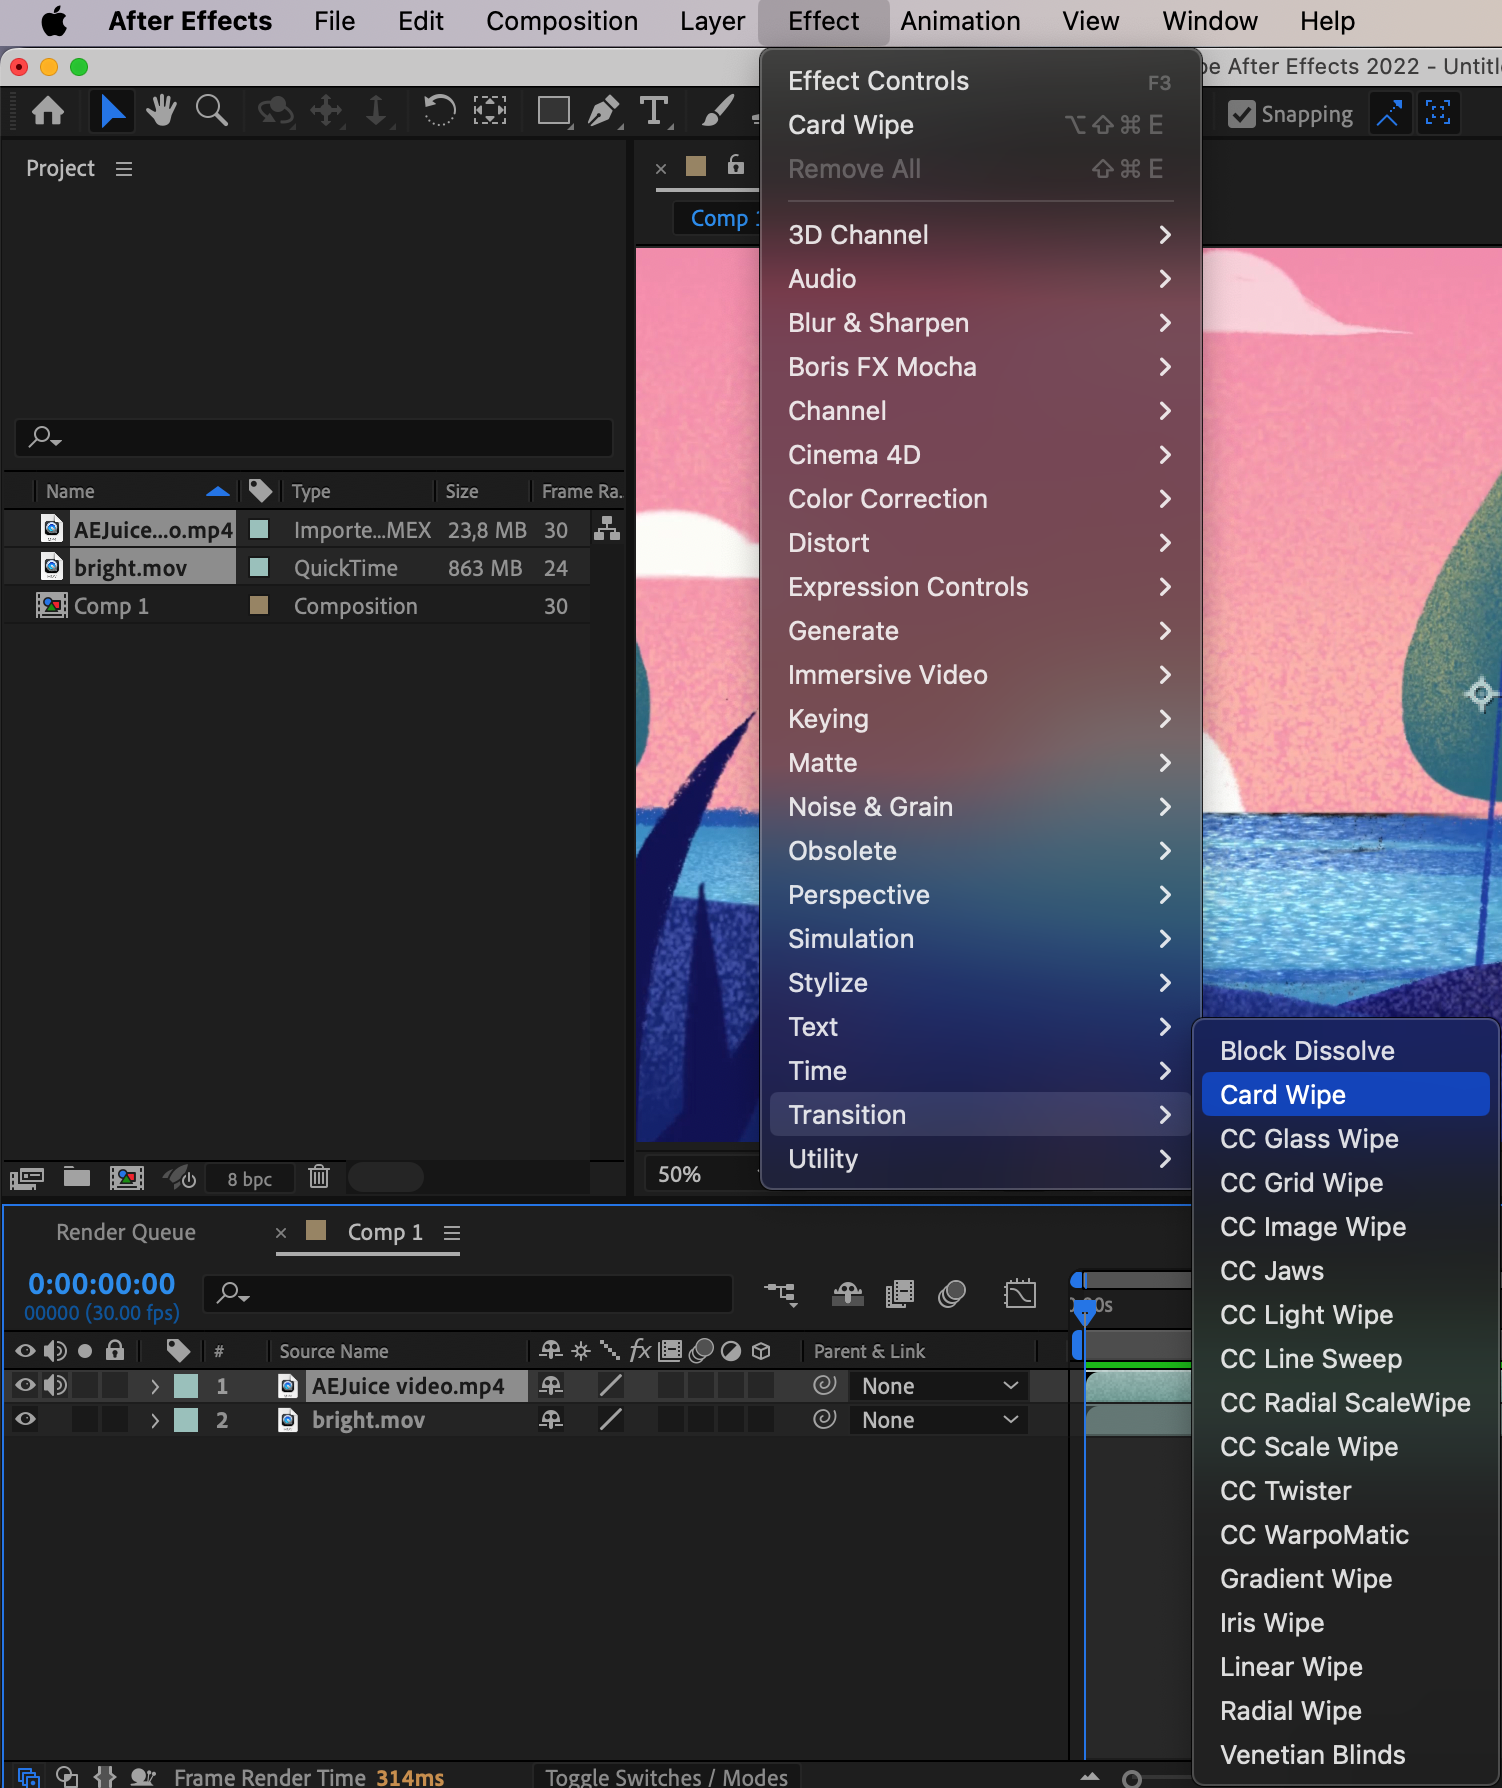
Task: Toggle the Snapping checkbox
Action: click(1242, 114)
